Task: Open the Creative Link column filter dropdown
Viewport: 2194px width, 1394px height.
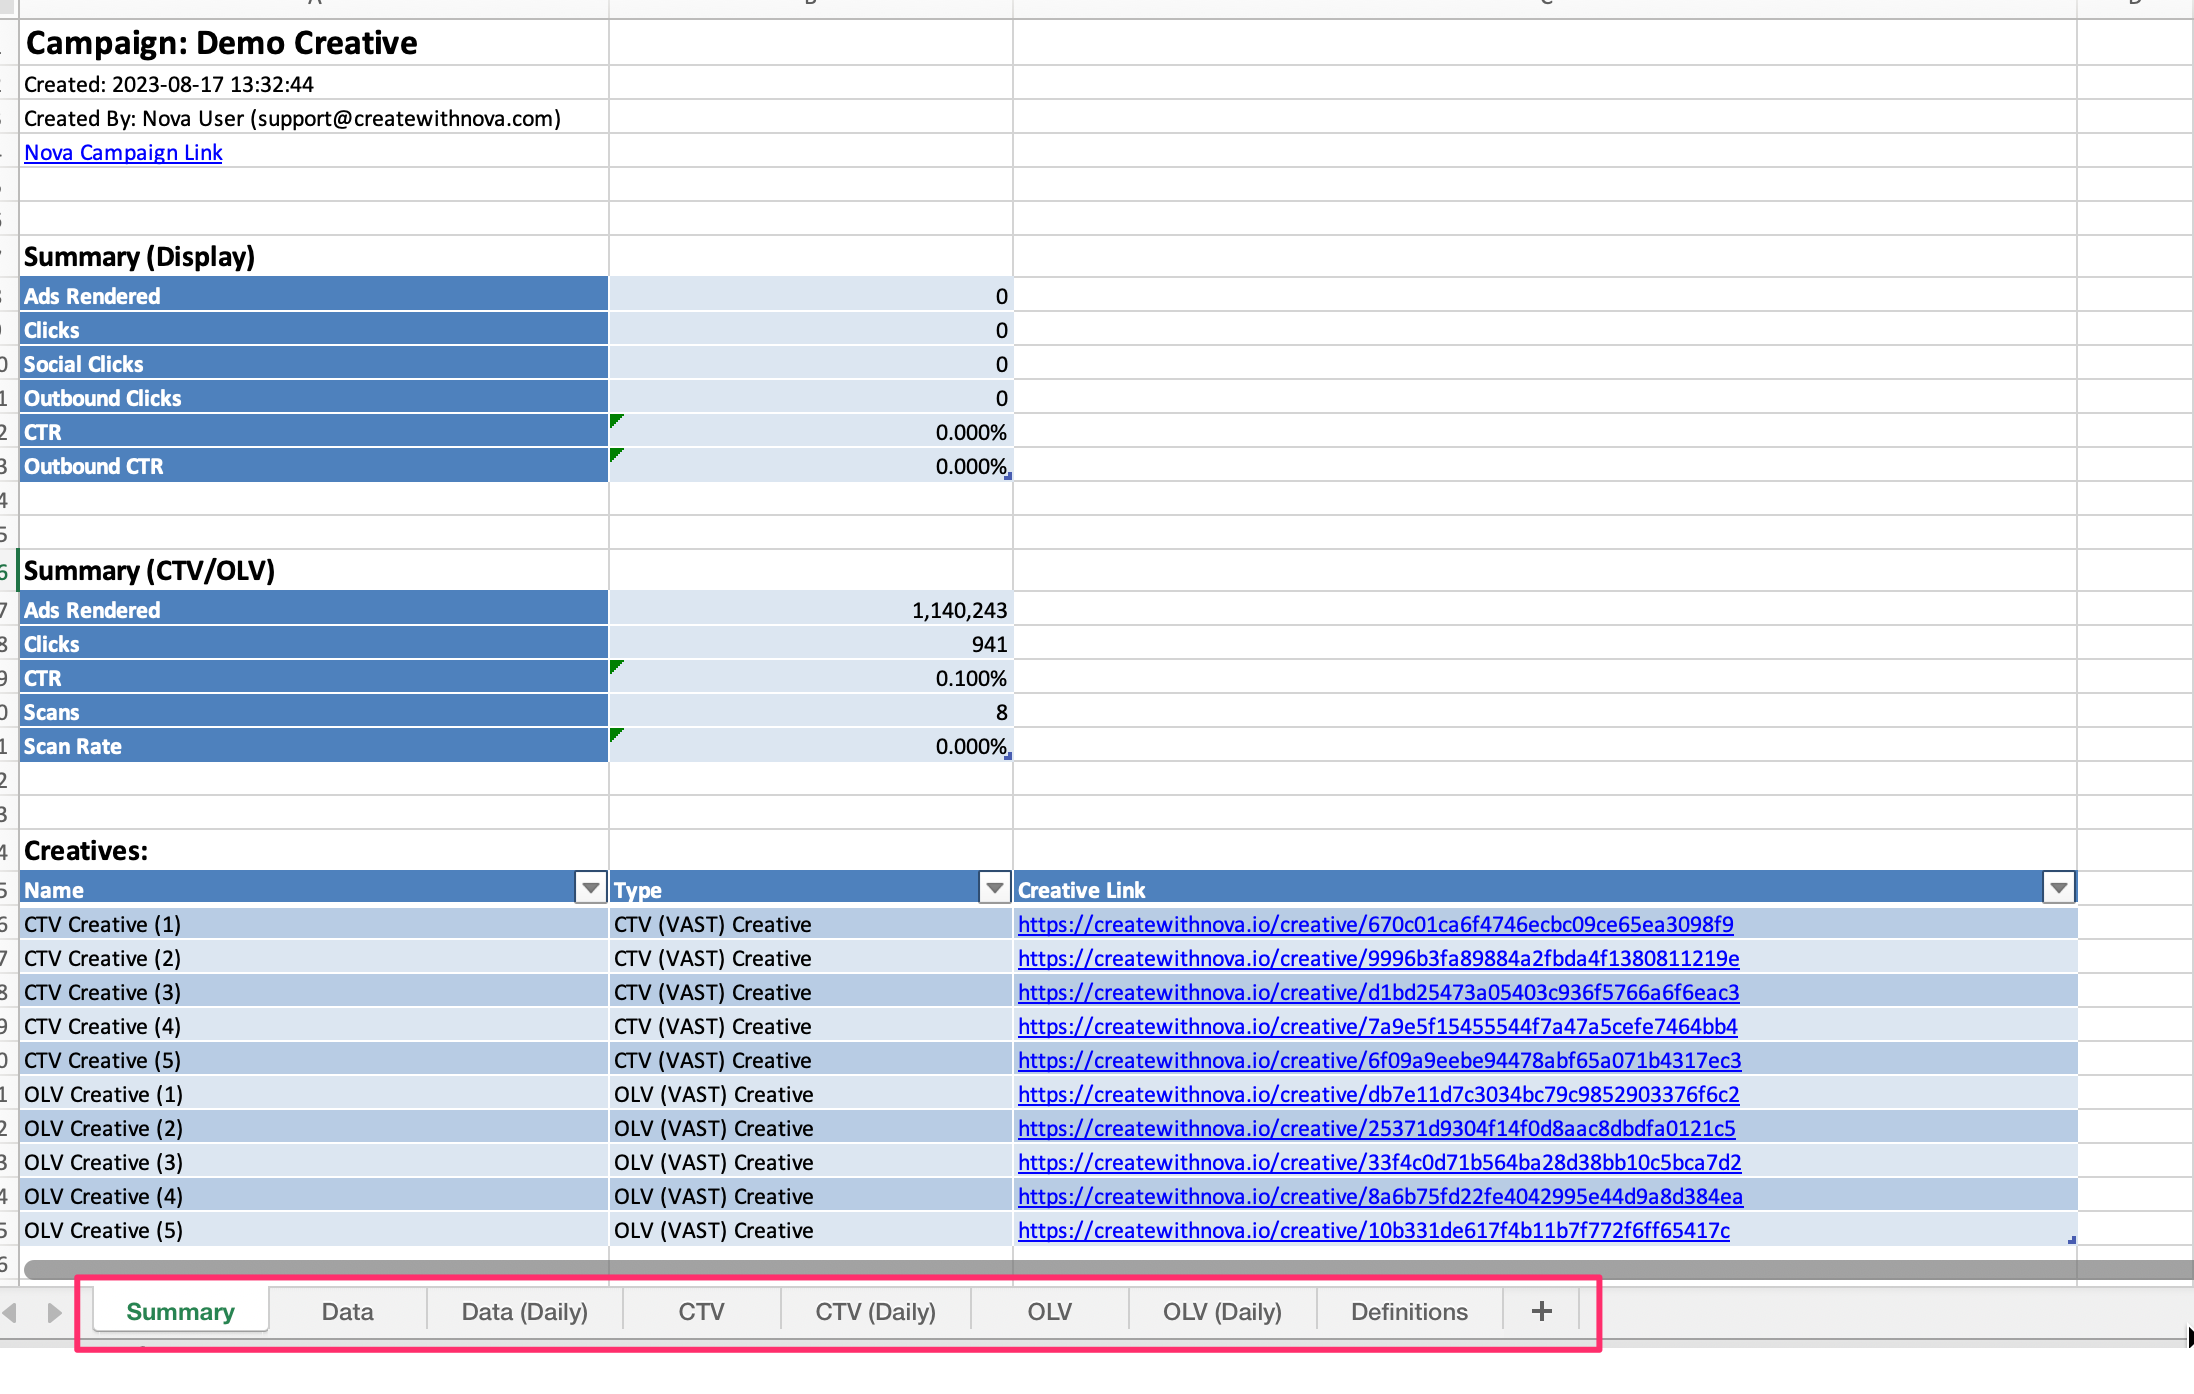Action: coord(2058,888)
